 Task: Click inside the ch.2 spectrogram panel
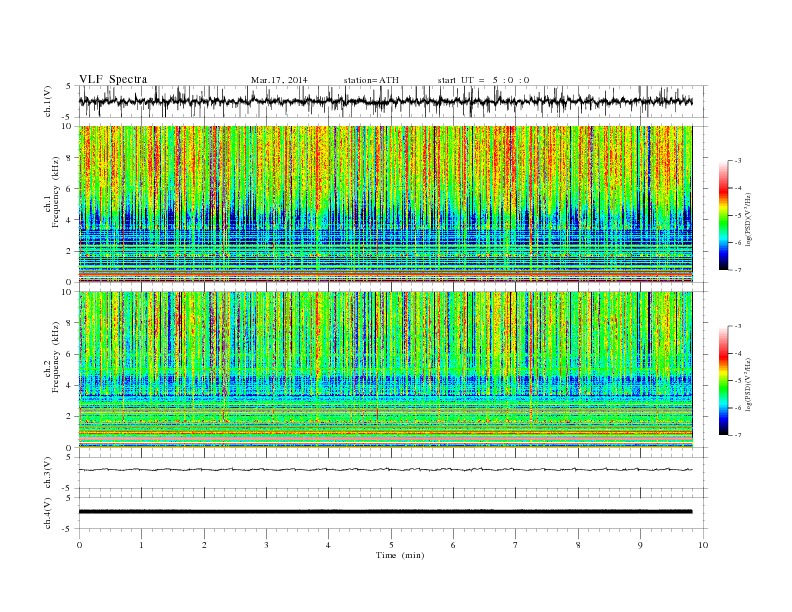point(385,370)
